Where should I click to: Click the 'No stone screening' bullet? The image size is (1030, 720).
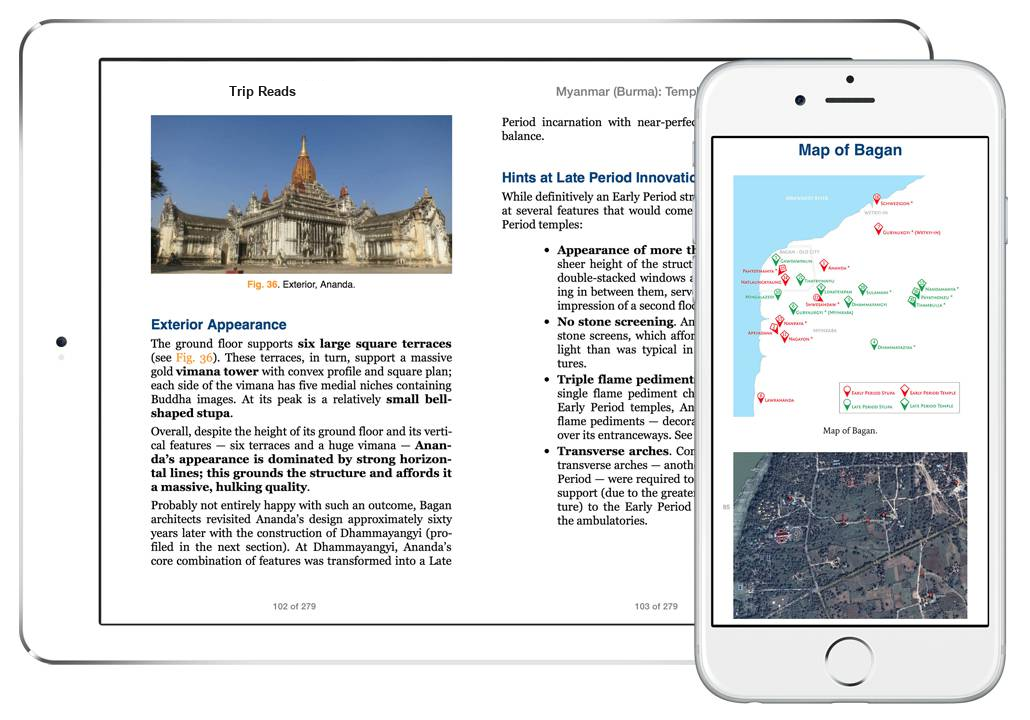click(x=616, y=322)
